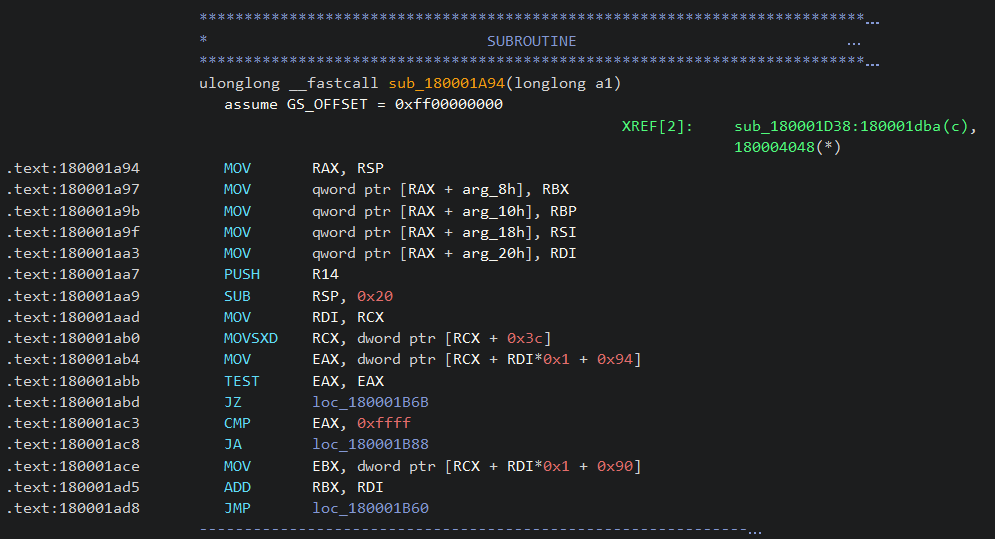
Task: Click the TEST instruction at 180001abb
Action: (x=241, y=381)
